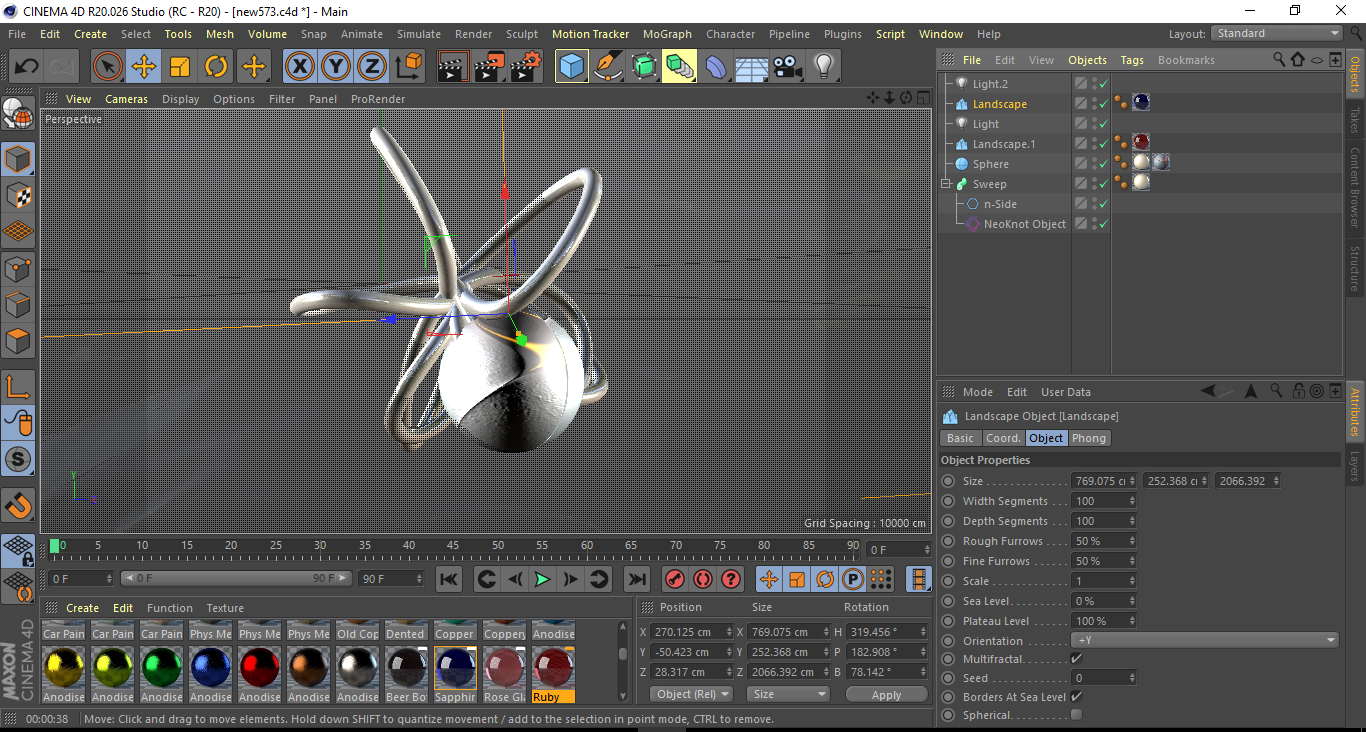This screenshot has height=732, width=1366.
Task: Open the spline Pen tool
Action: (x=607, y=67)
